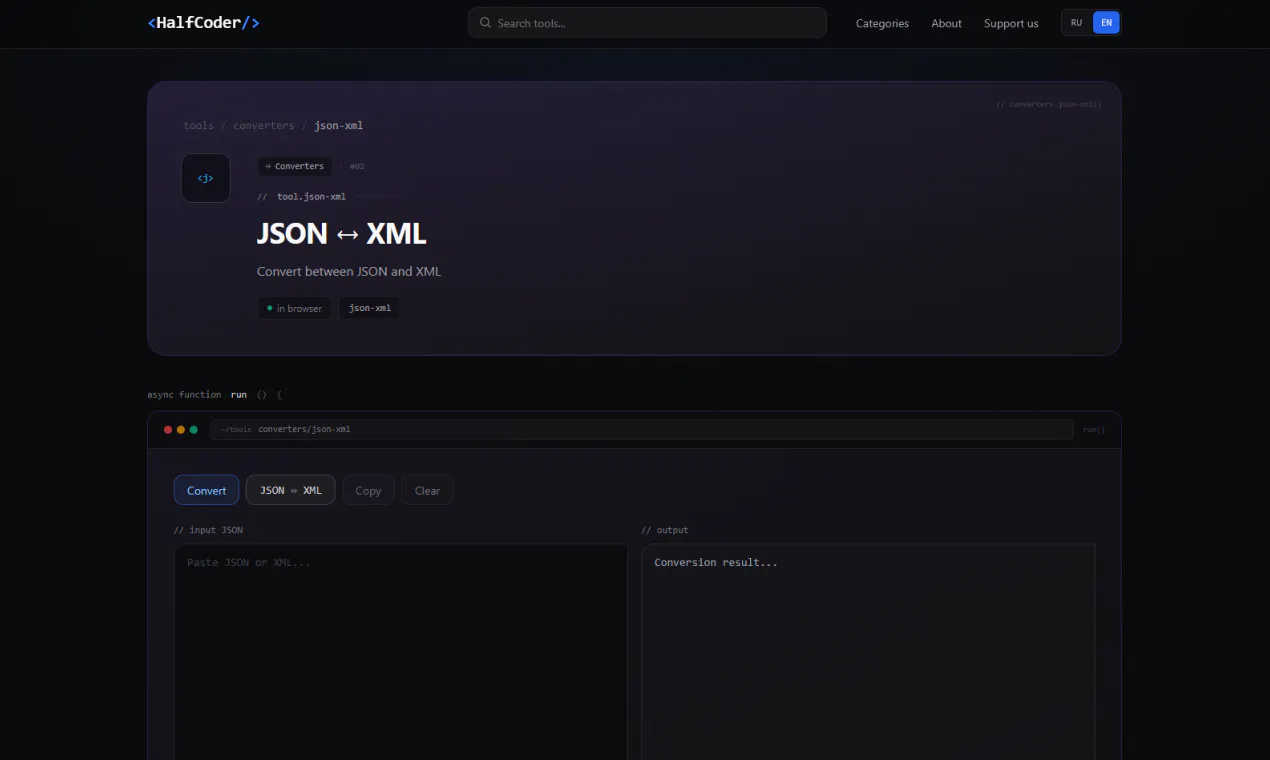
Task: Switch language to EN
Action: [1106, 23]
